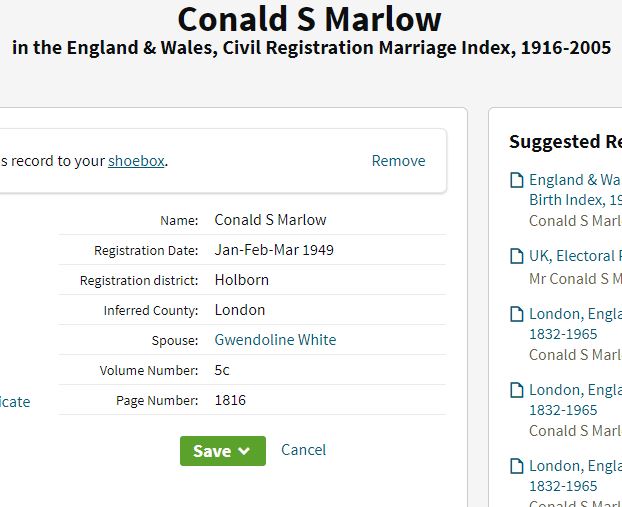Remove the record from shoebox
Viewport: 622px width, 507px height.
tap(398, 161)
